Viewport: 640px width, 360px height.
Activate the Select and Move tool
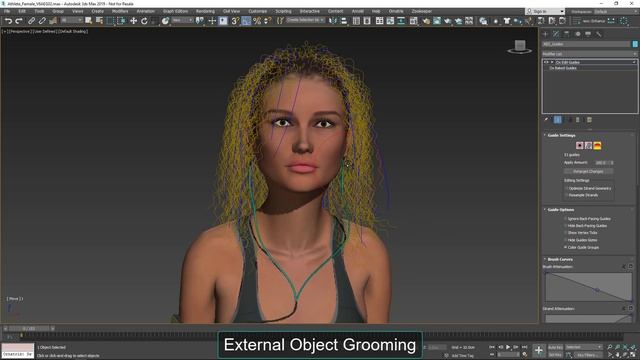coord(133,21)
